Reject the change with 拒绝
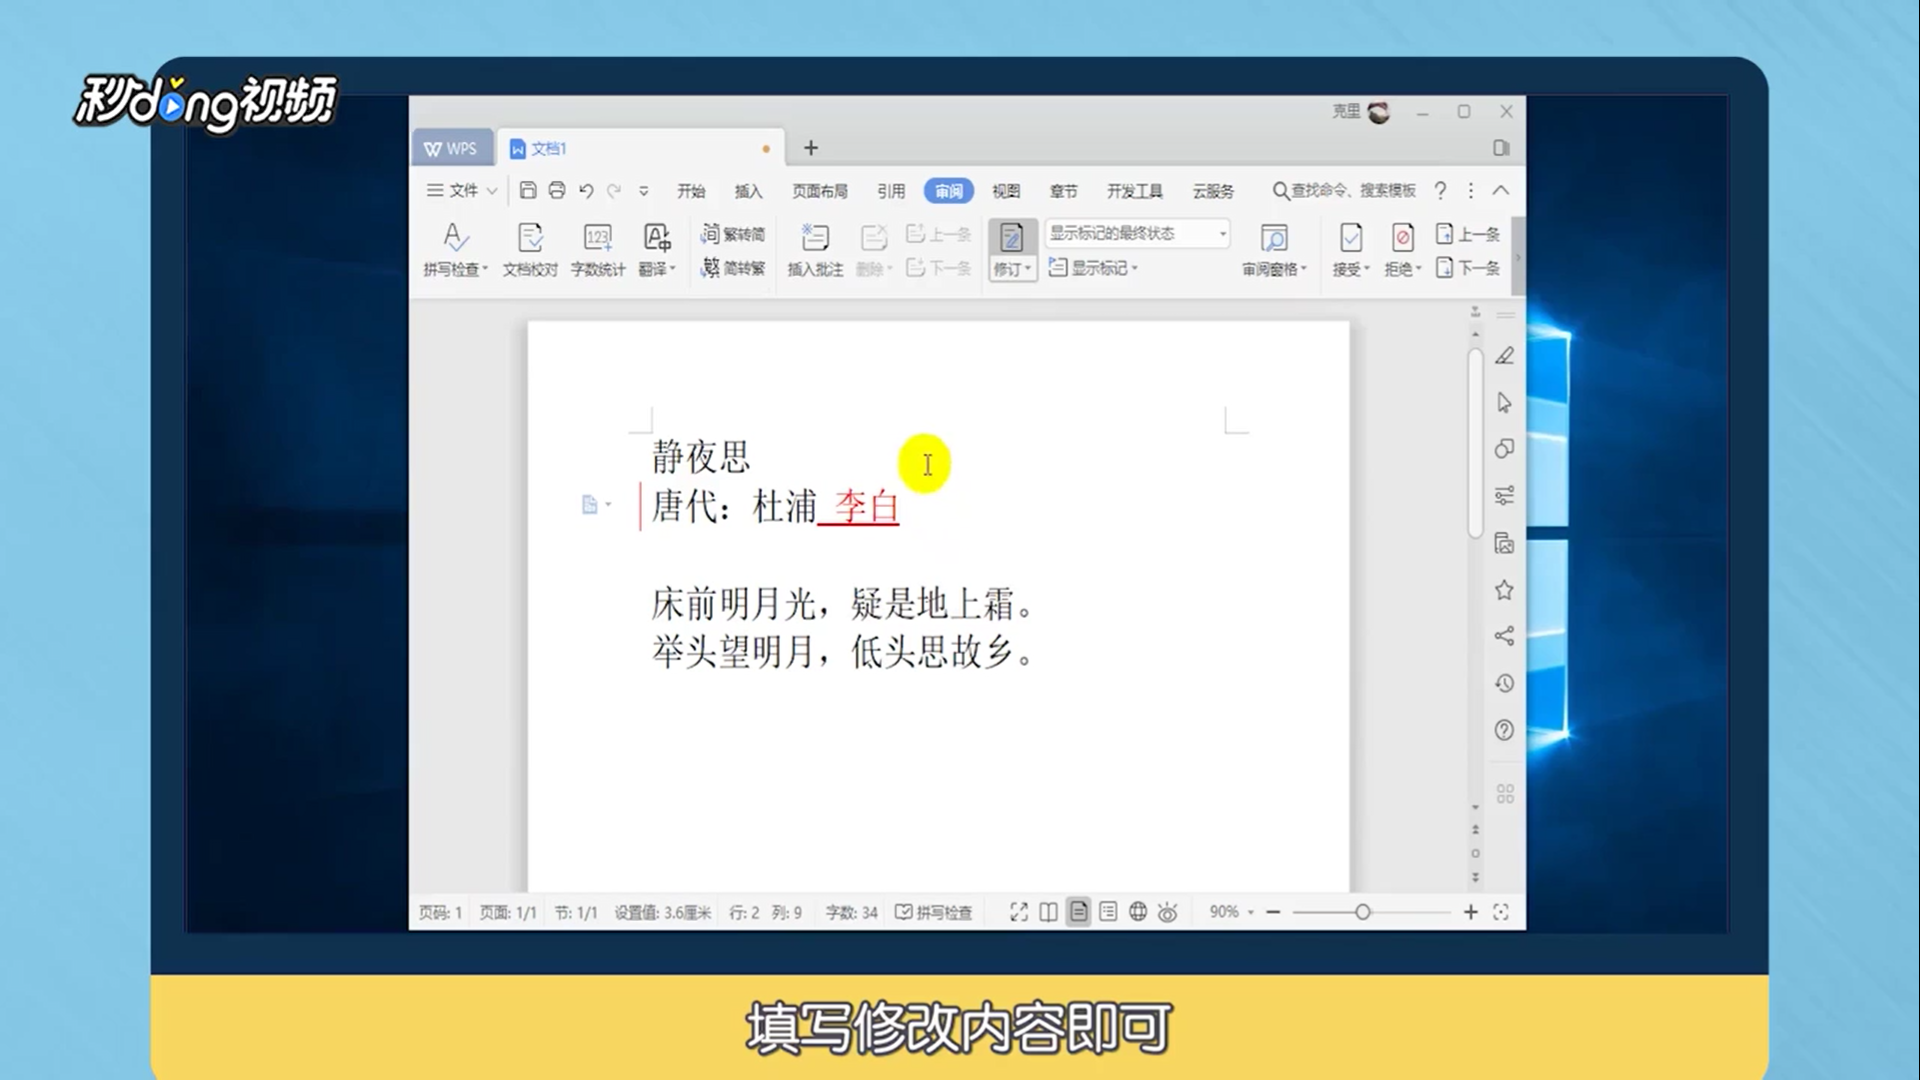Image resolution: width=1920 pixels, height=1080 pixels. (x=1403, y=249)
